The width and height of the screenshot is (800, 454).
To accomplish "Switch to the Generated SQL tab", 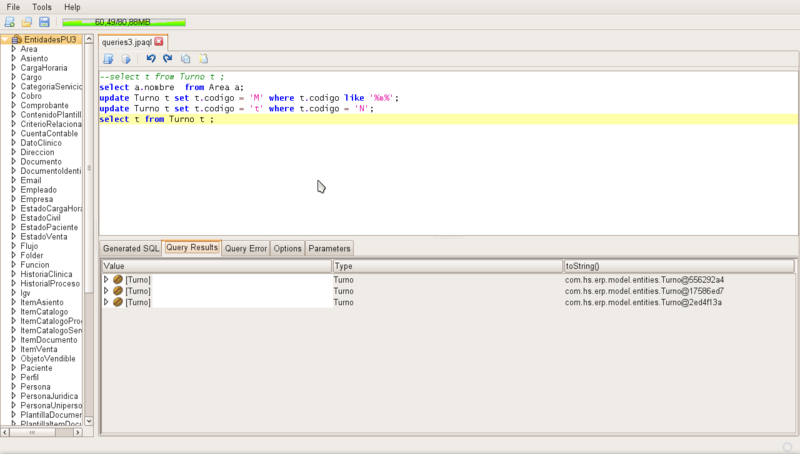I will tap(131, 248).
